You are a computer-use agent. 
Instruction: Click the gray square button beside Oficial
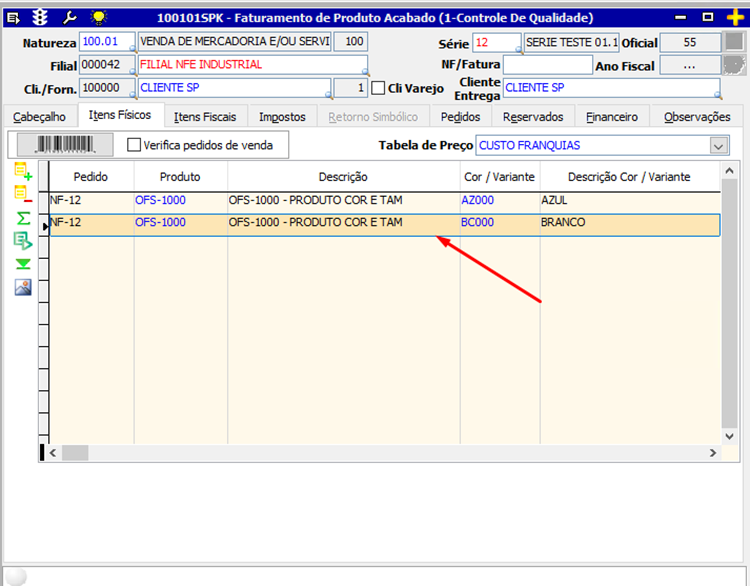tap(734, 42)
